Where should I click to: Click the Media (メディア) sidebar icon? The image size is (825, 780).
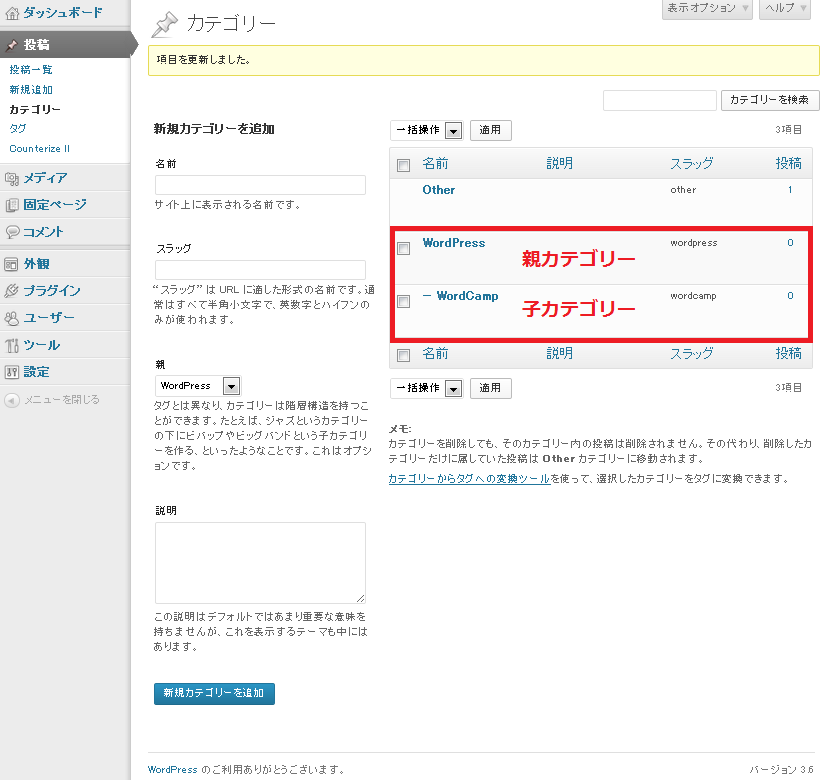[x=12, y=178]
